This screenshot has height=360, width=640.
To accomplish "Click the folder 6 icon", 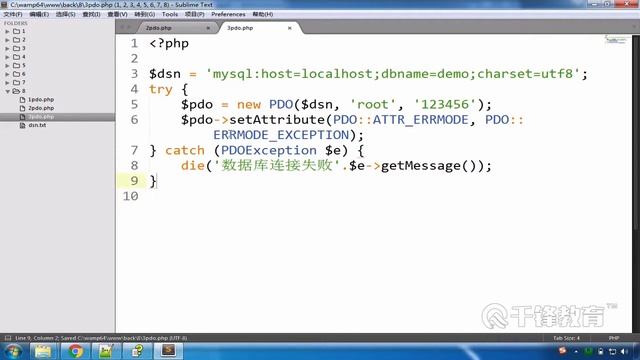I will click(16, 74).
